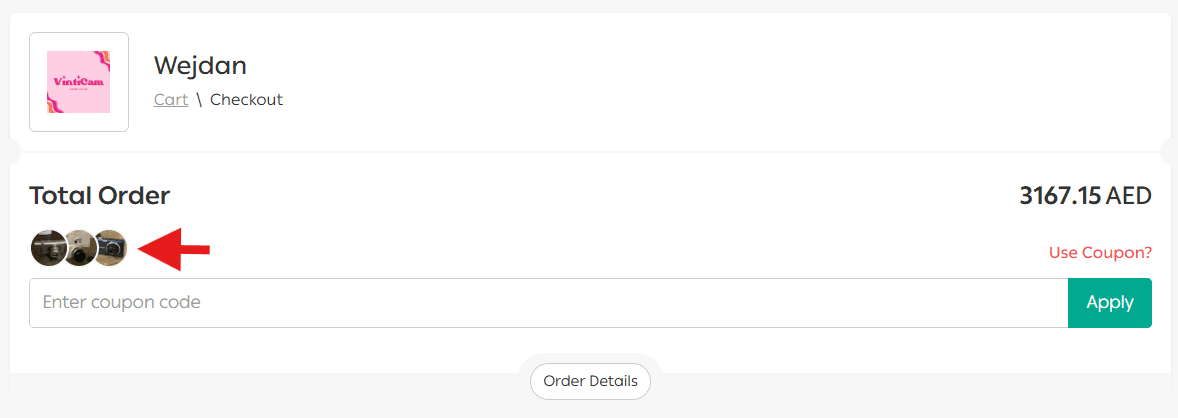
Task: Expand the Order Details section
Action: tap(590, 381)
